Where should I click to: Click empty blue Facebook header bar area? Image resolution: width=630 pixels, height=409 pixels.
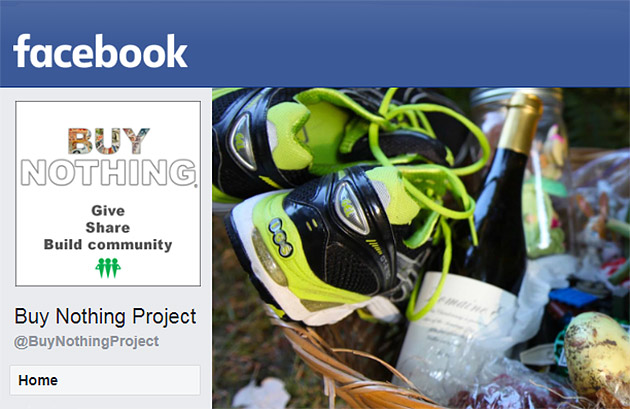[x=402, y=43]
